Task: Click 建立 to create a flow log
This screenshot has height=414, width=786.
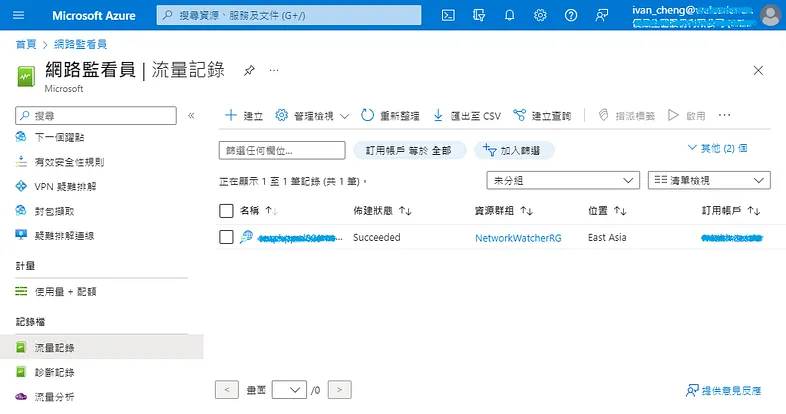Action: 244,116
